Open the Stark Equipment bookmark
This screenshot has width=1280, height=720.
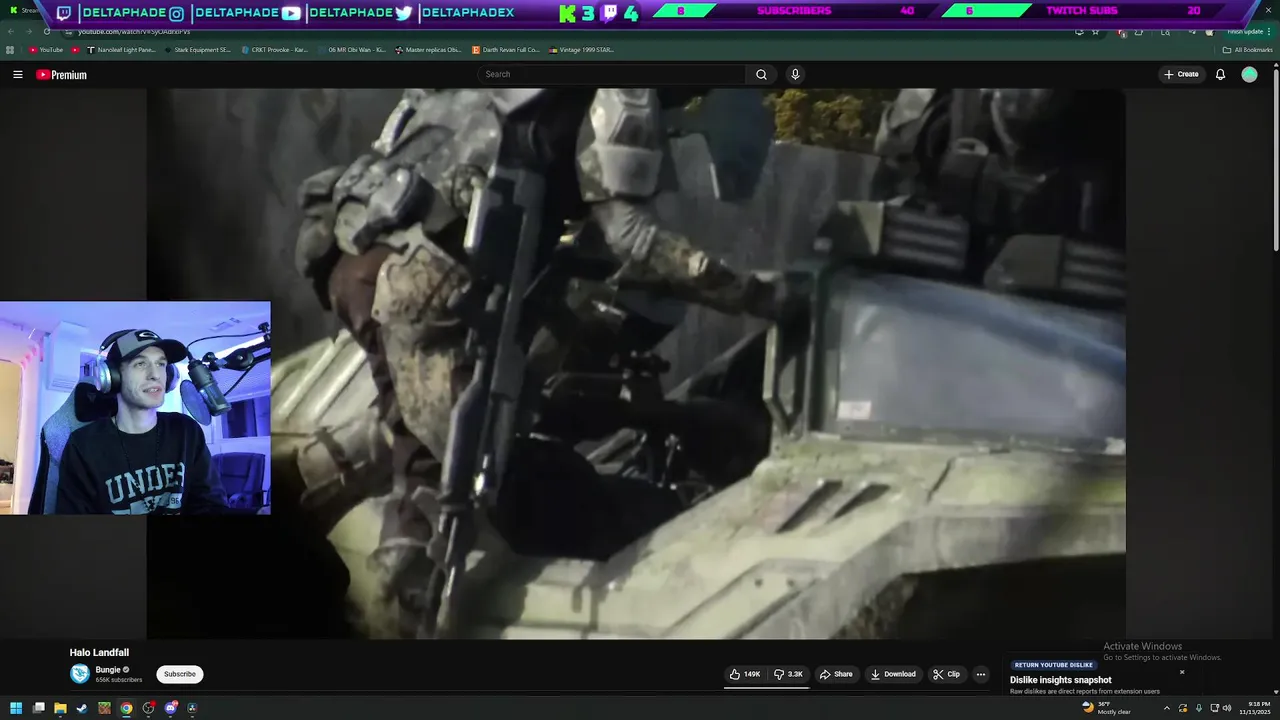point(198,50)
